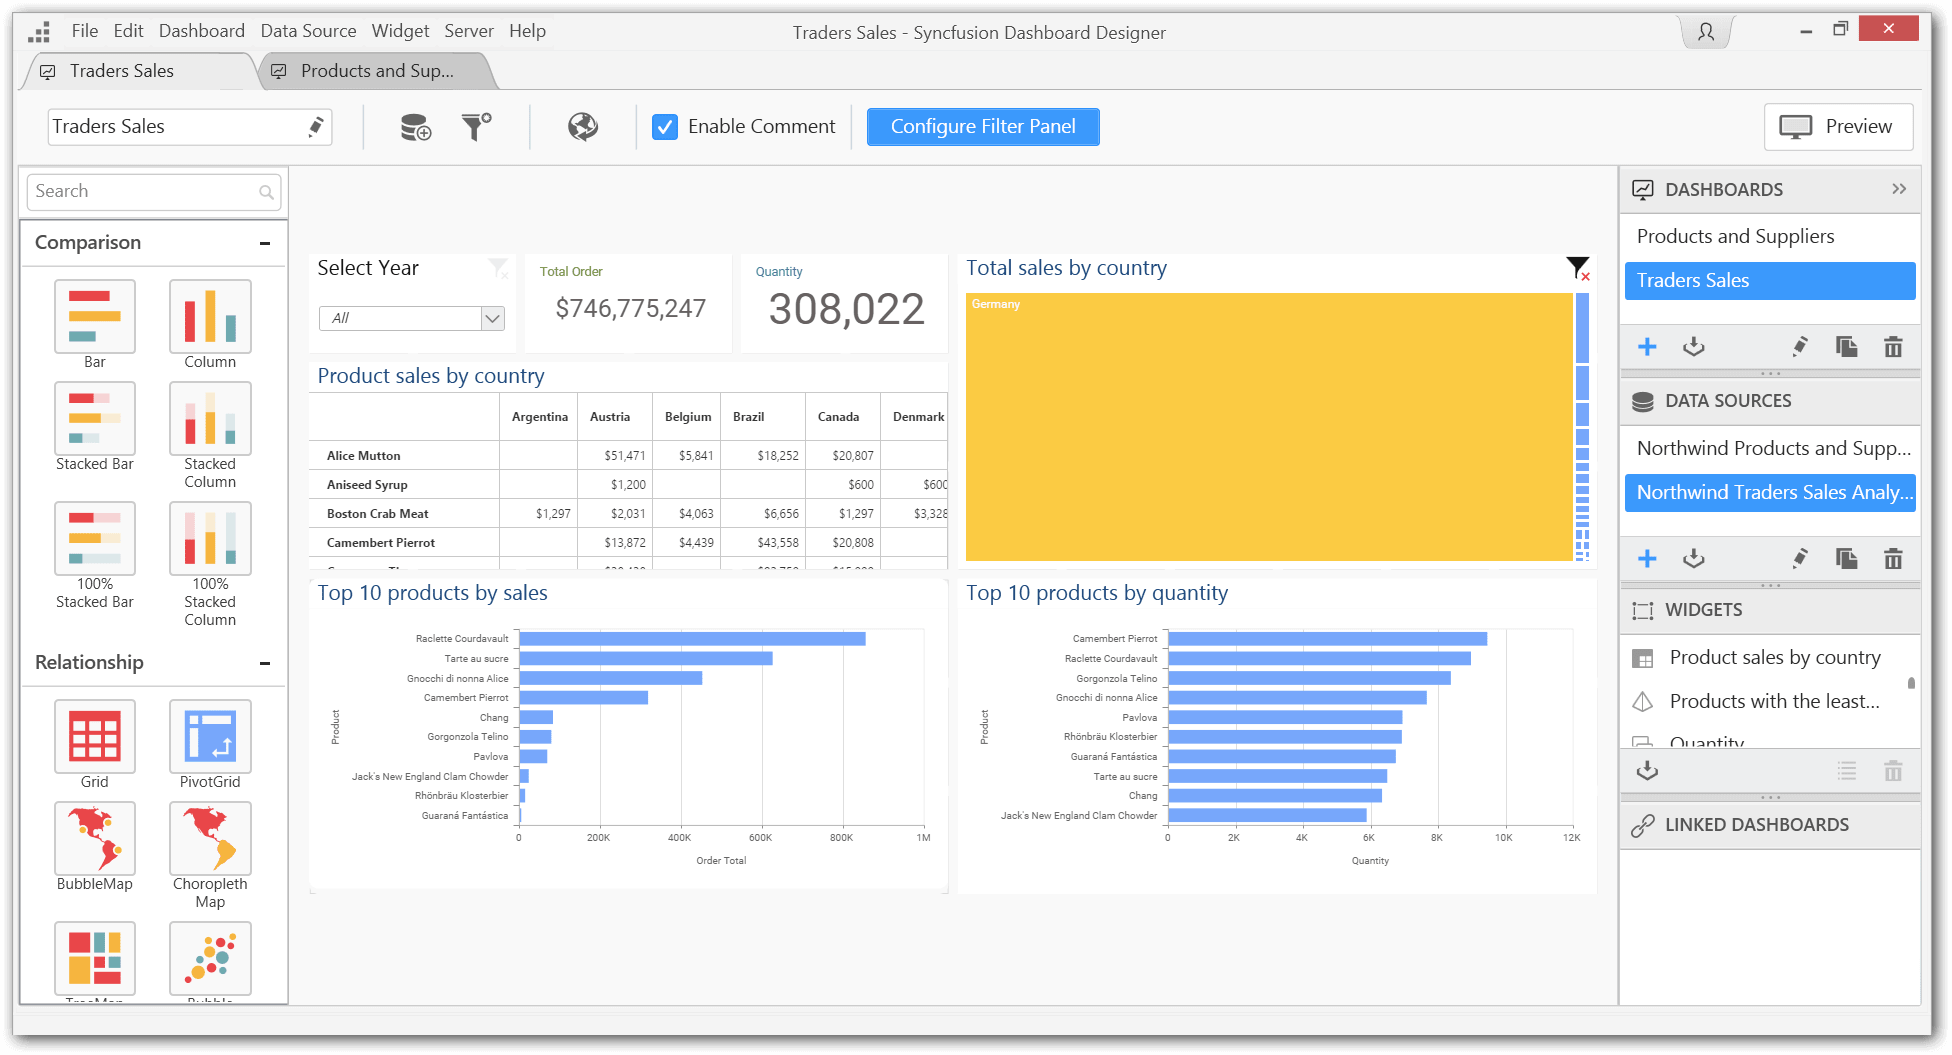This screenshot has height=1055, width=1952.
Task: Collapse the Relationship widget section
Action: tap(265, 663)
